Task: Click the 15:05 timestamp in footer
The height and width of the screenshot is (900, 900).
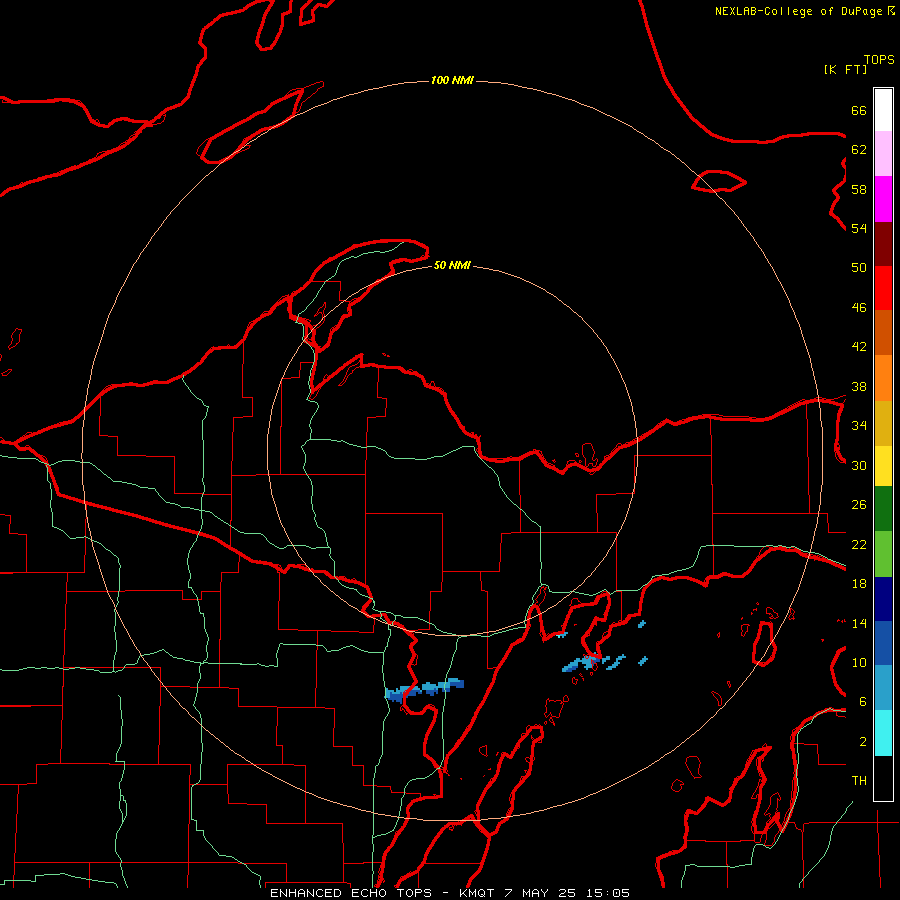Action: click(608, 893)
